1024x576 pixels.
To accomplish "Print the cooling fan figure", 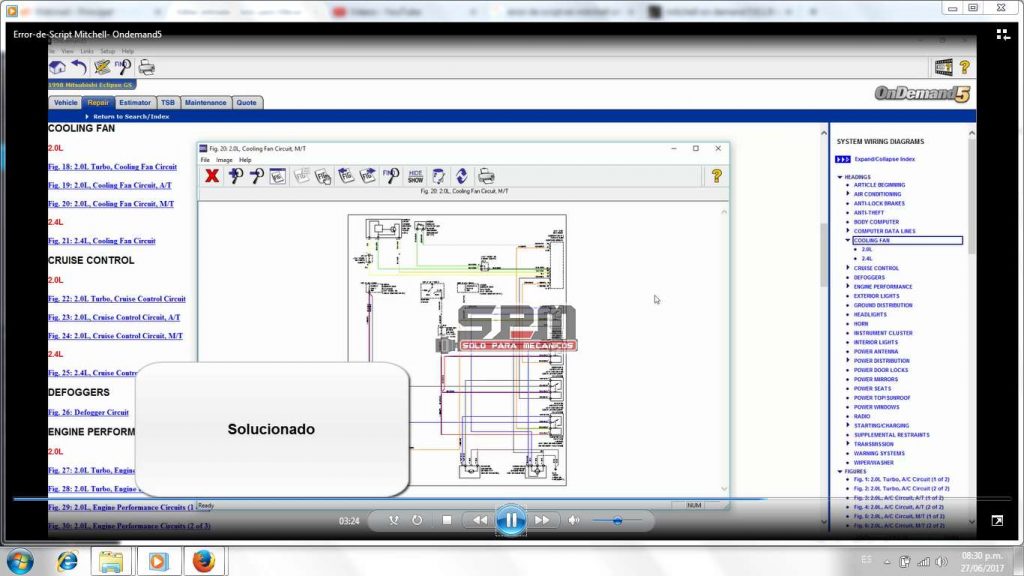I will tap(486, 176).
